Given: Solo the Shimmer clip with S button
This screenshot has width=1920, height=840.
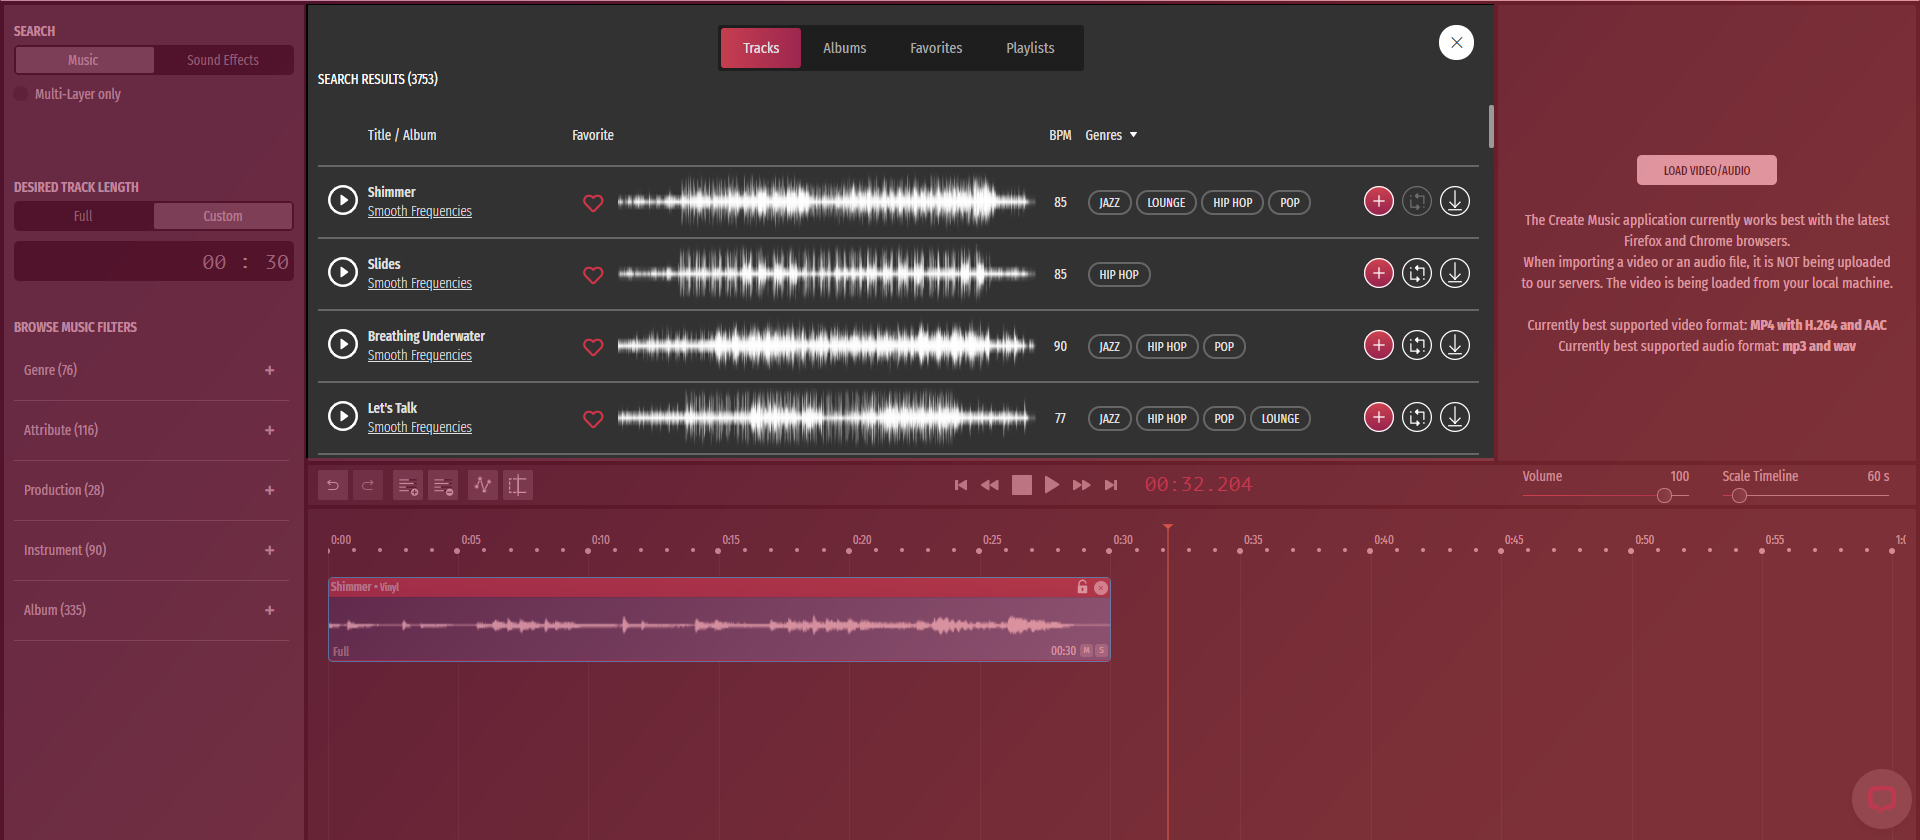Looking at the screenshot, I should coord(1102,651).
